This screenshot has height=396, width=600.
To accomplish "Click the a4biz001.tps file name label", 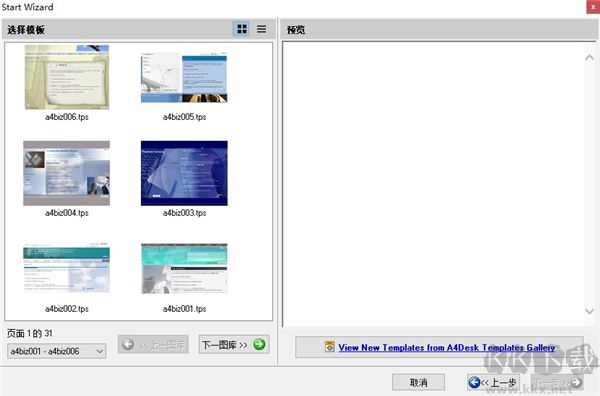I will pyautogui.click(x=184, y=309).
